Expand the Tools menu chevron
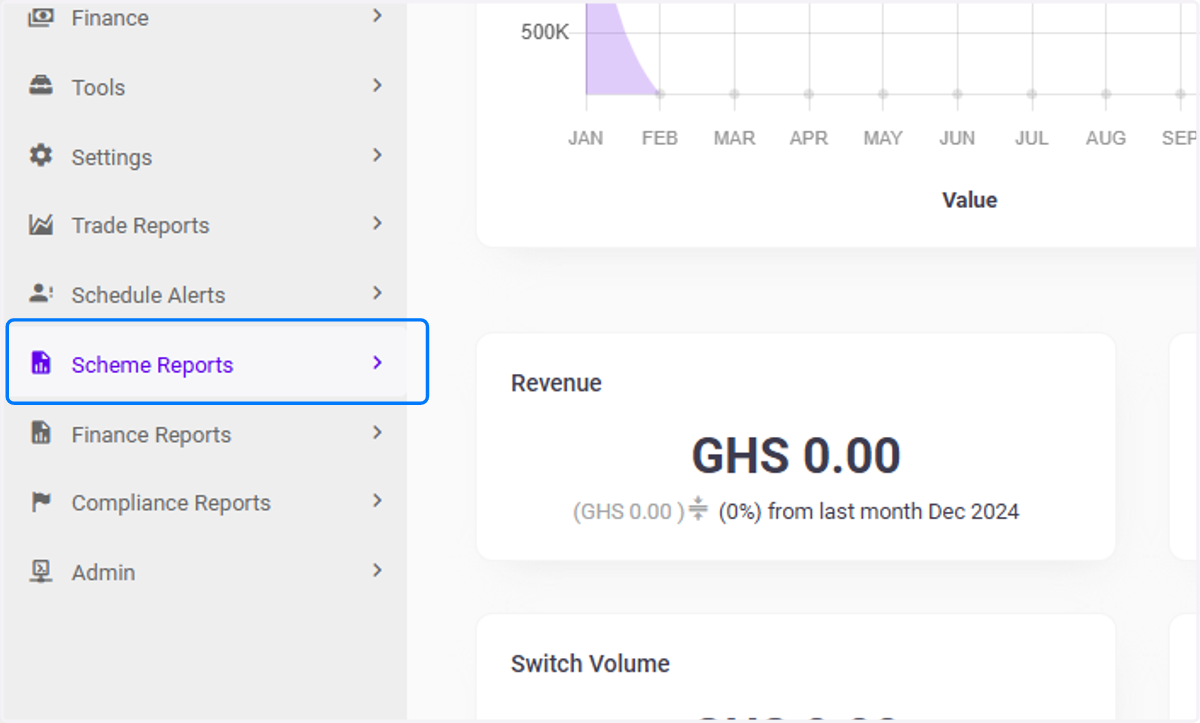Image resolution: width=1200 pixels, height=723 pixels. click(377, 86)
